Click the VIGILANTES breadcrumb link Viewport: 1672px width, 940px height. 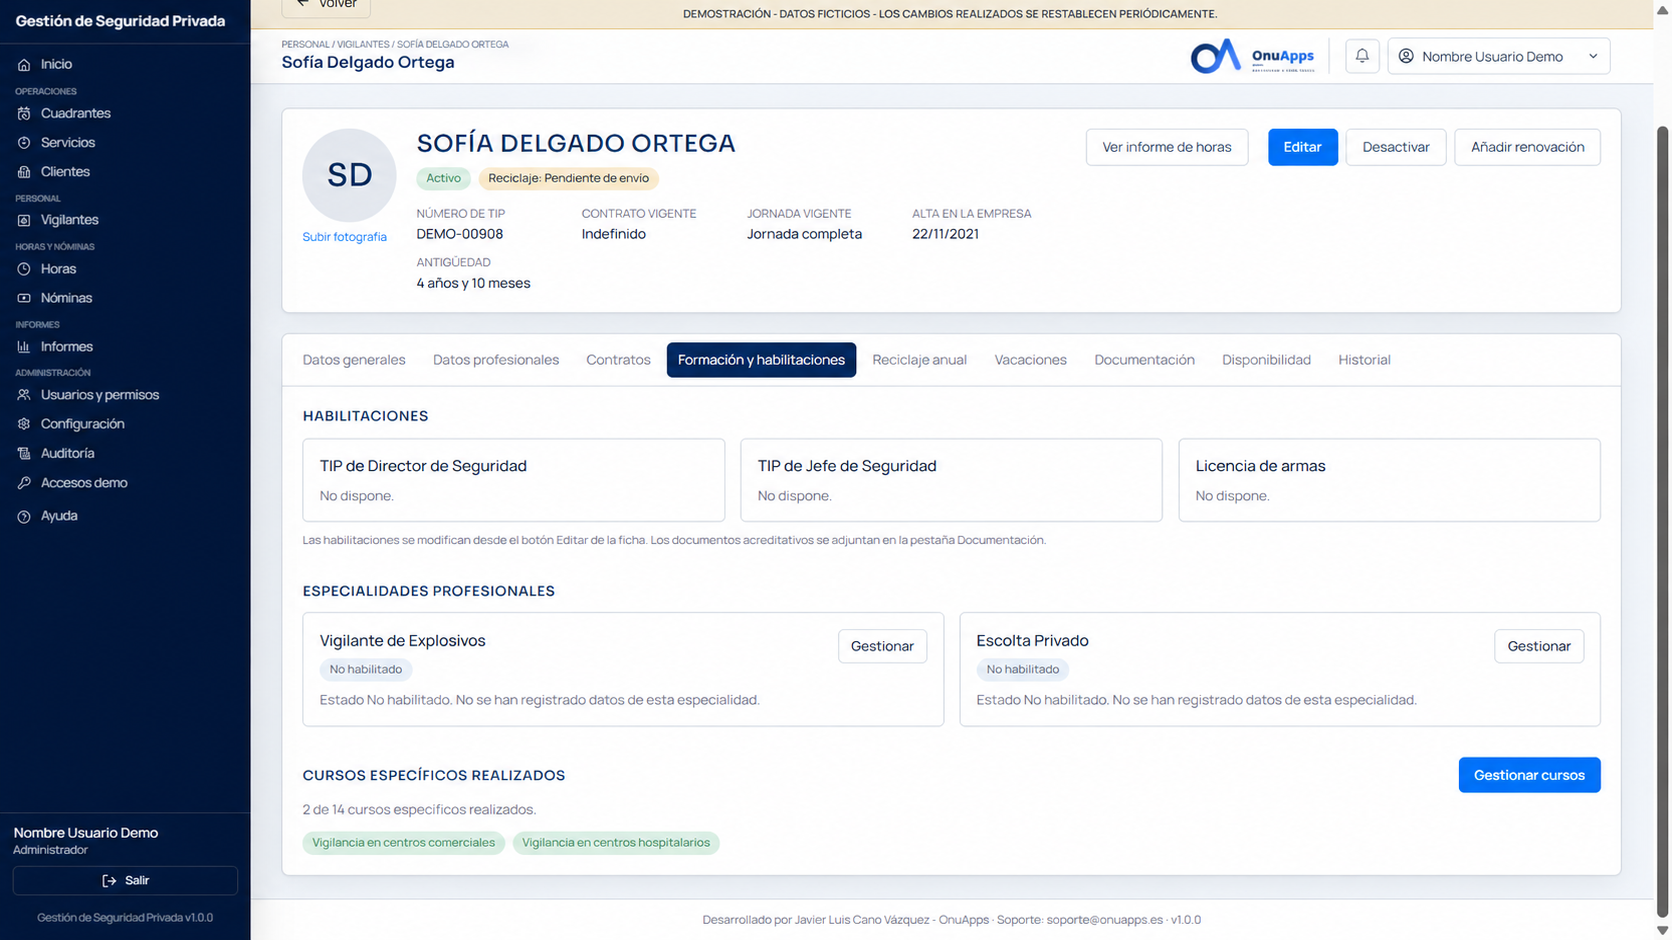(x=363, y=44)
